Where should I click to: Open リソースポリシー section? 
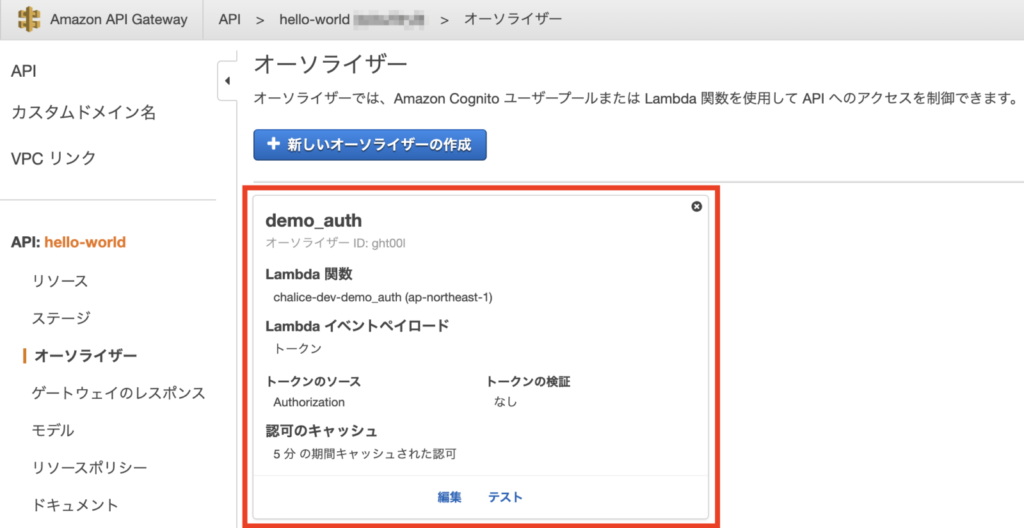pos(89,468)
